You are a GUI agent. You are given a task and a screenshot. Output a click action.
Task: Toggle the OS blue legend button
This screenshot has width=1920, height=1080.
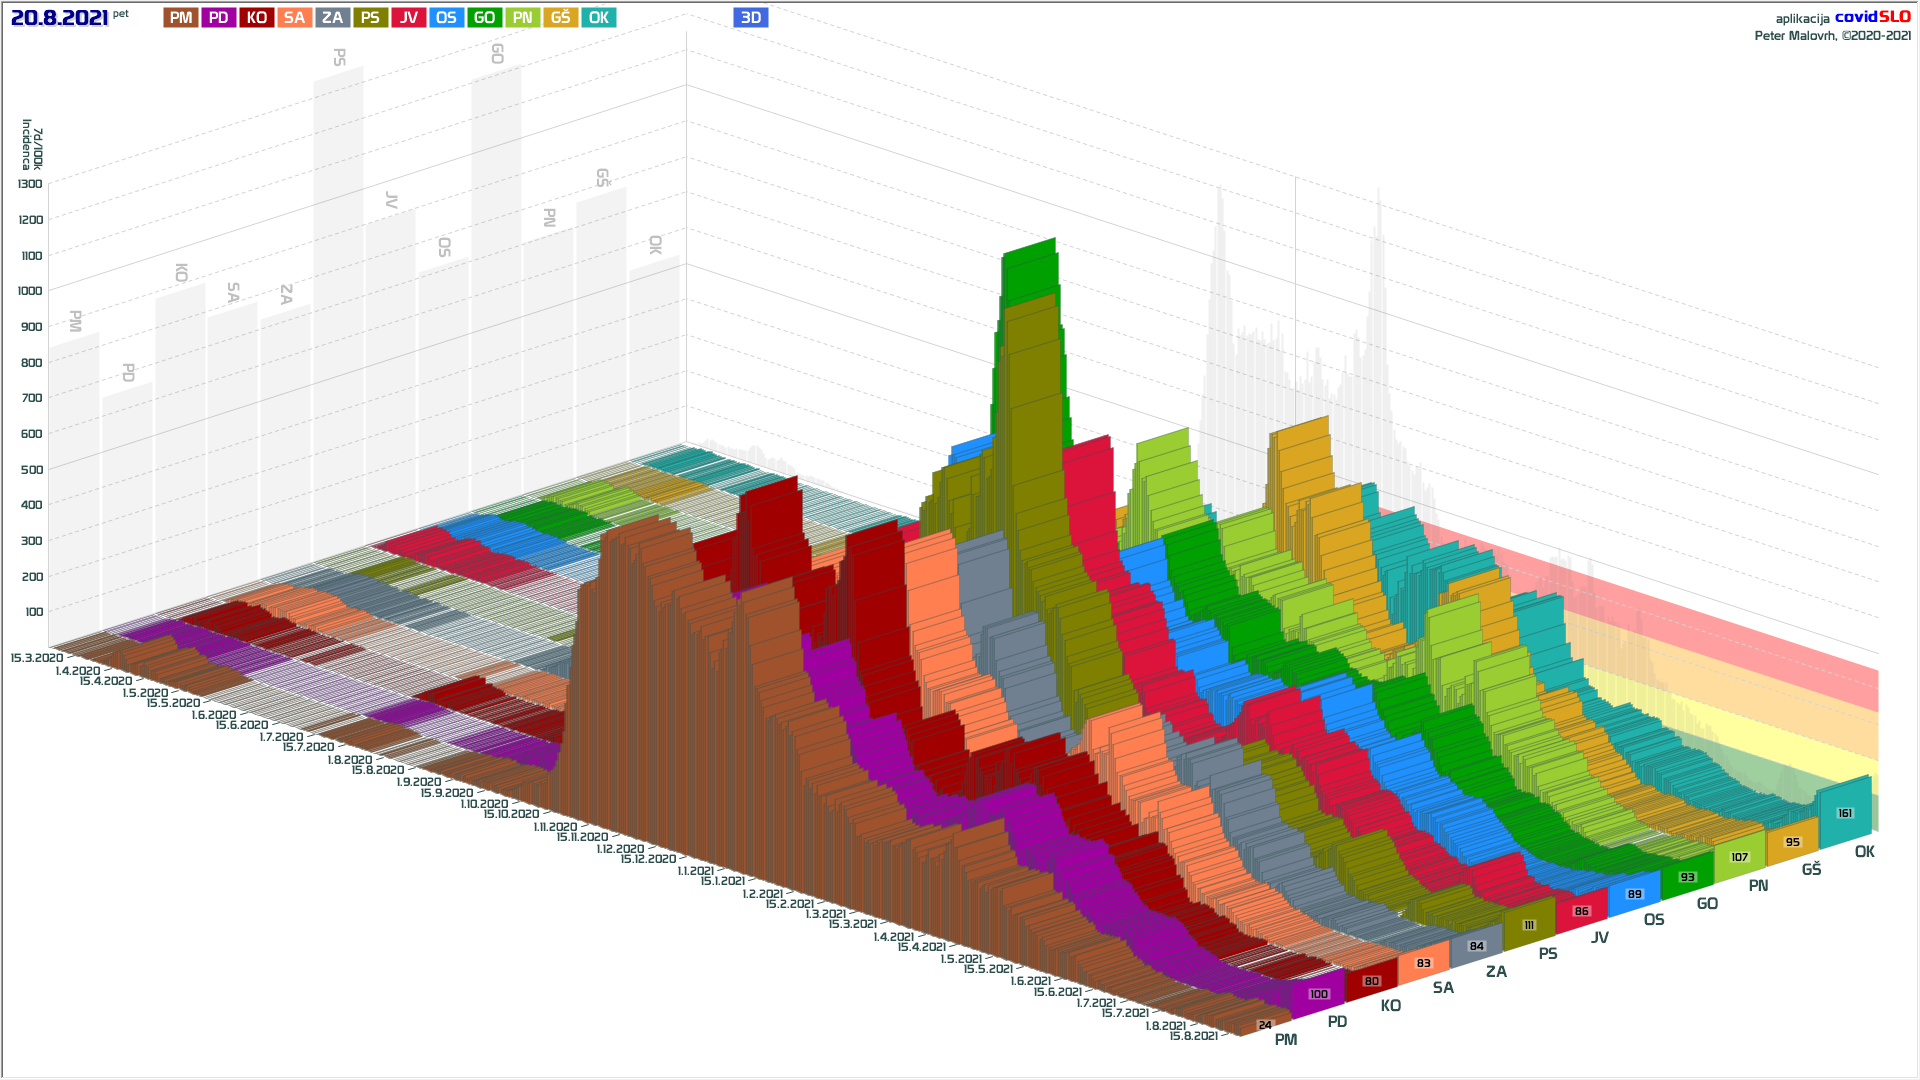[446, 18]
